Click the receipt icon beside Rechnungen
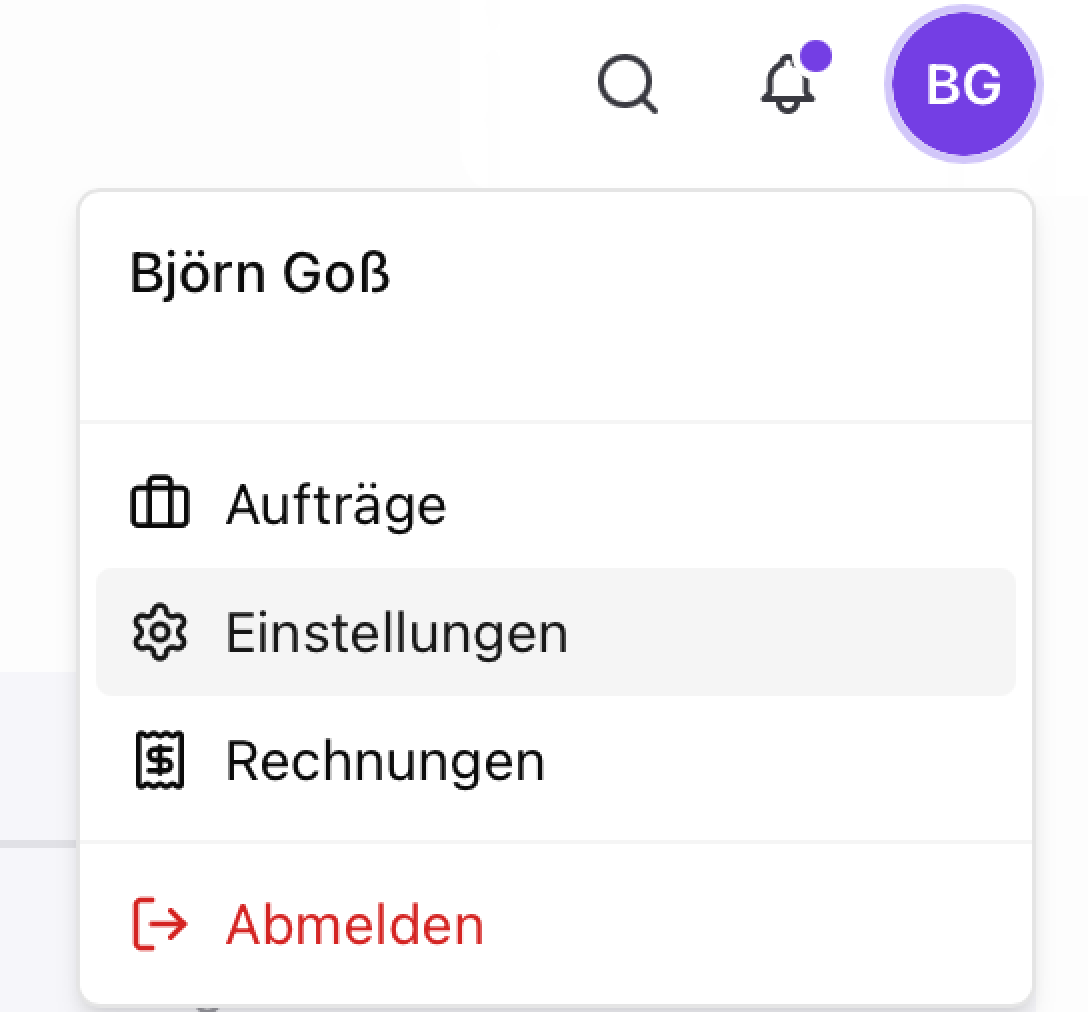 [x=160, y=760]
